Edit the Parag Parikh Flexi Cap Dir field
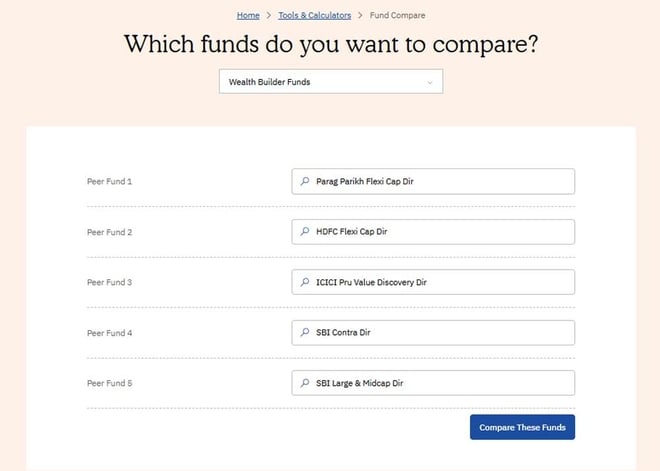 440,182
